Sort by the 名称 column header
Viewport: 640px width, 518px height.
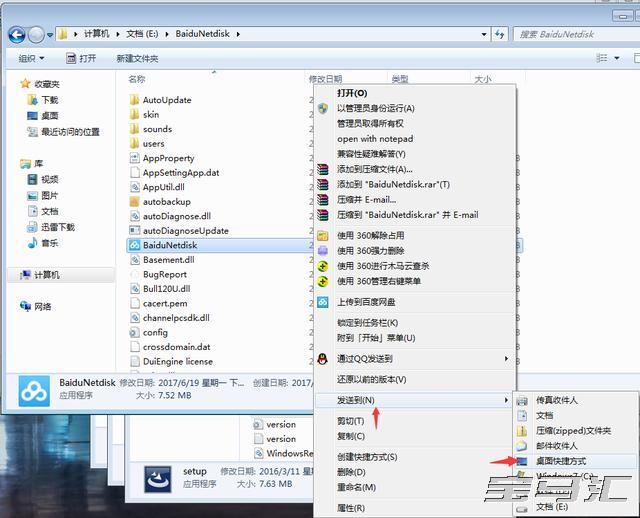point(137,79)
